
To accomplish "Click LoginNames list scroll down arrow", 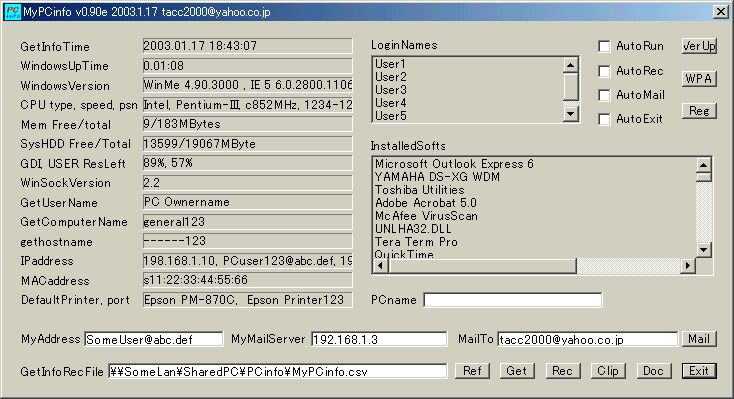I will (x=570, y=113).
